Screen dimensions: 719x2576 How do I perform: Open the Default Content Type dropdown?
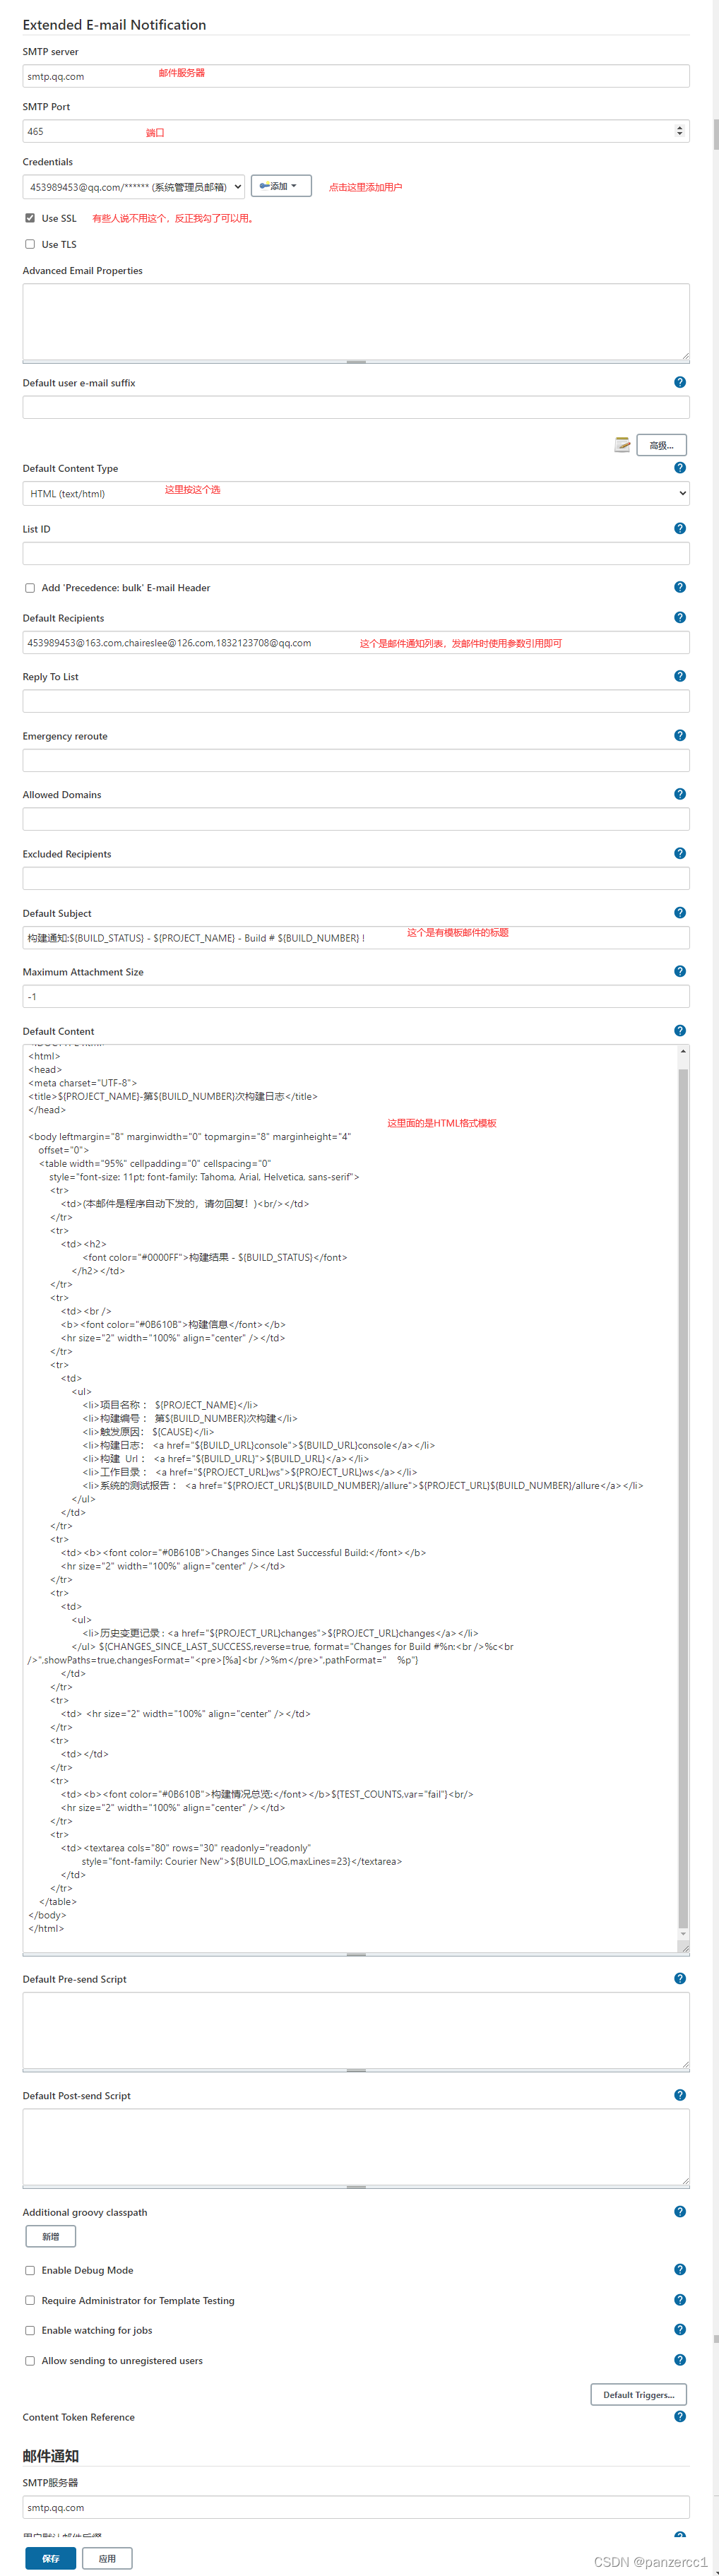(356, 493)
